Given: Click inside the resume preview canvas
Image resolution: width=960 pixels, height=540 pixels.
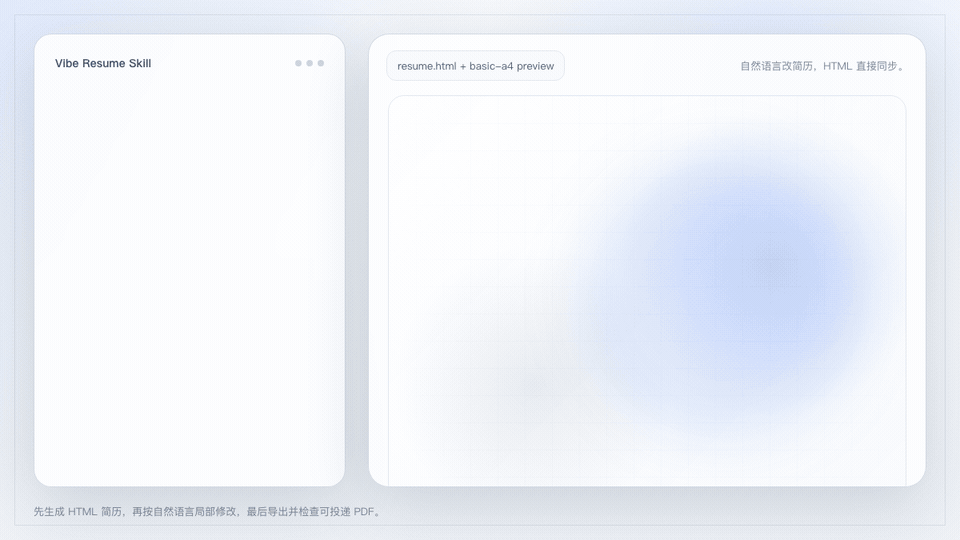Looking at the screenshot, I should [647, 291].
